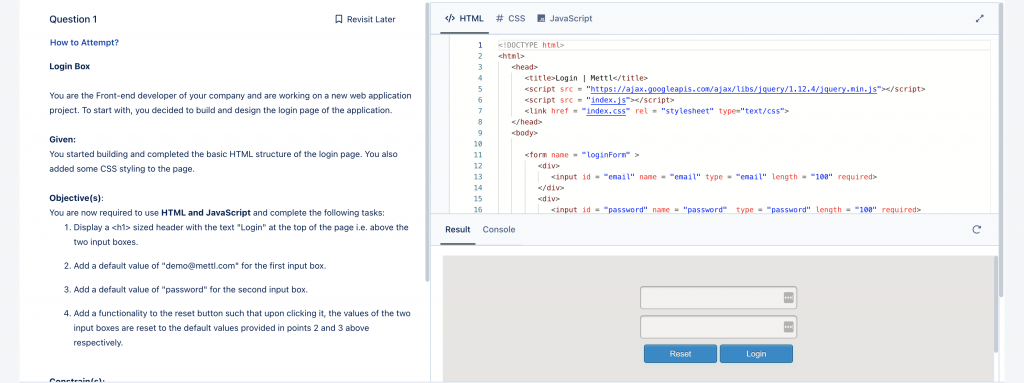Click the index.css link in code
The width and height of the screenshot is (1024, 383).
tap(607, 110)
